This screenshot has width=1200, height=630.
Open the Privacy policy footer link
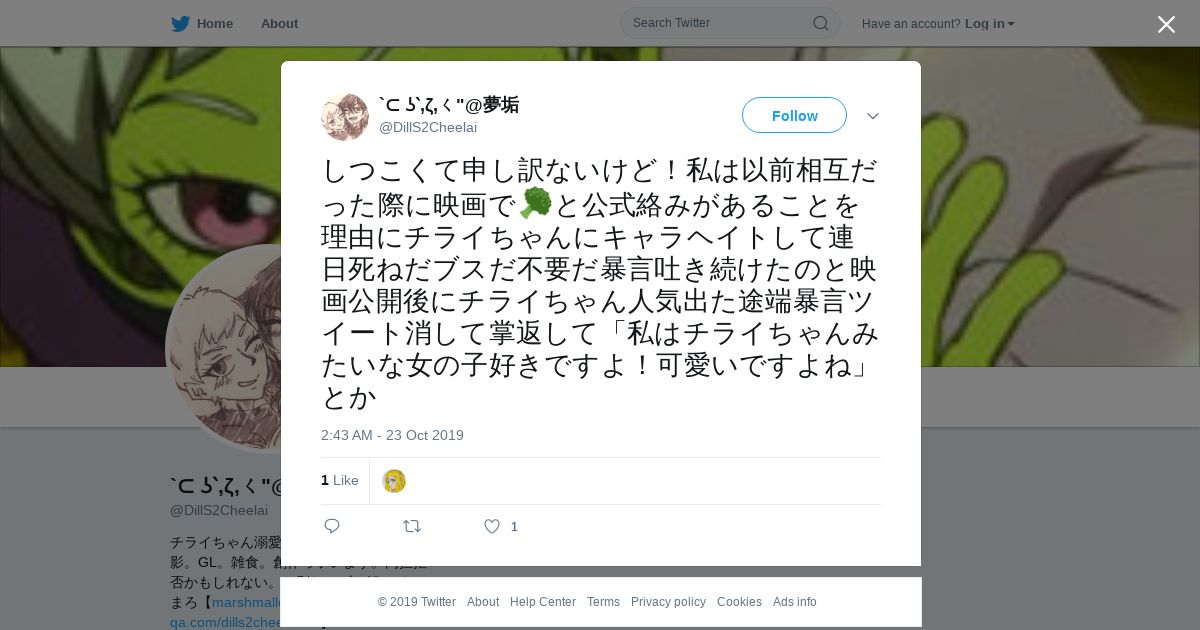pyautogui.click(x=668, y=602)
